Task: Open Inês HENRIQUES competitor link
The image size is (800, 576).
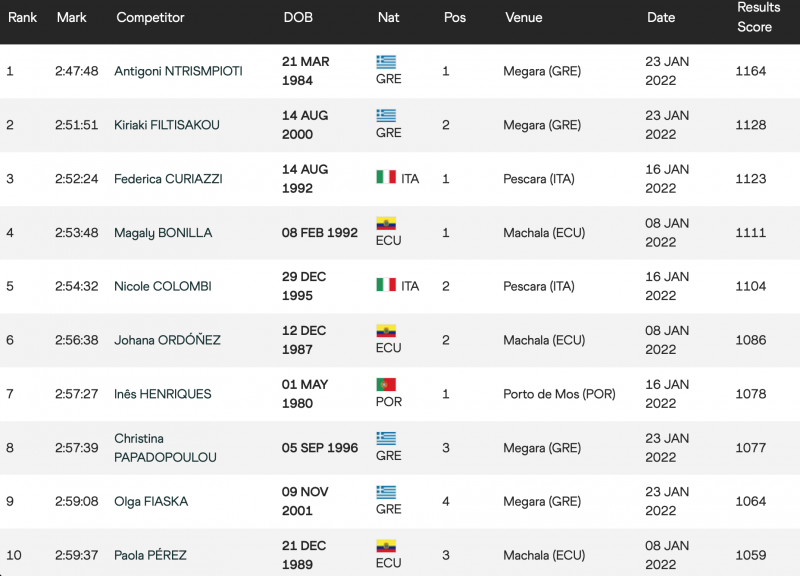Action: (x=162, y=394)
